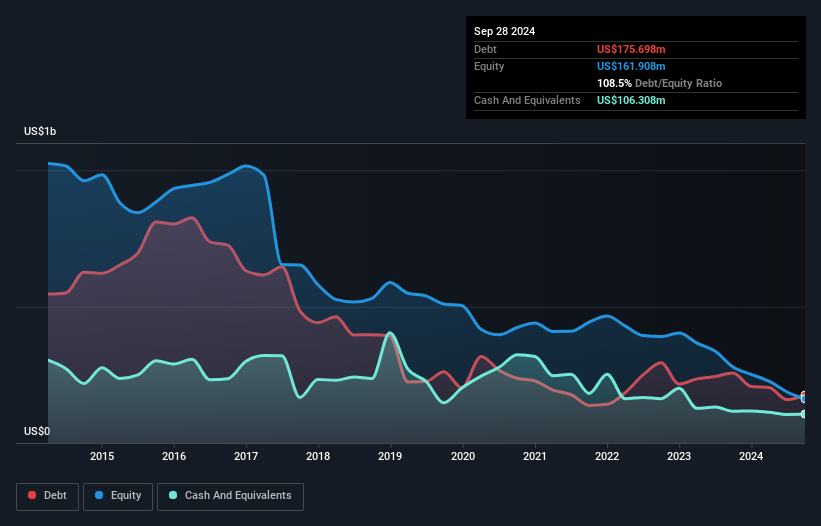
Task: Click the Sep 28 2024 tooltip date
Action: [504, 31]
